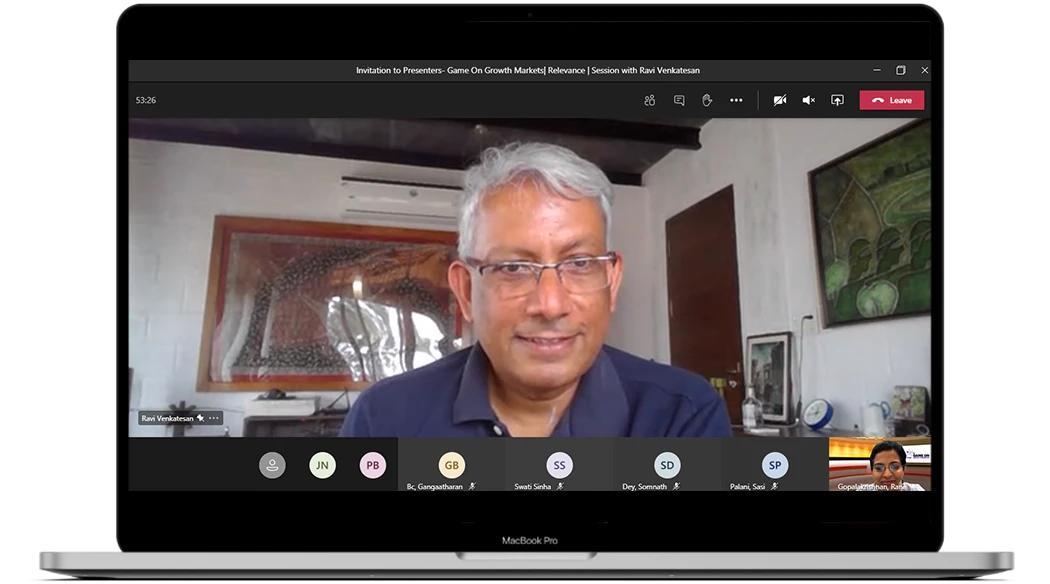1050x584 pixels.
Task: Click the muted microphone icon beside Swati Sinha
Action: coord(560,486)
